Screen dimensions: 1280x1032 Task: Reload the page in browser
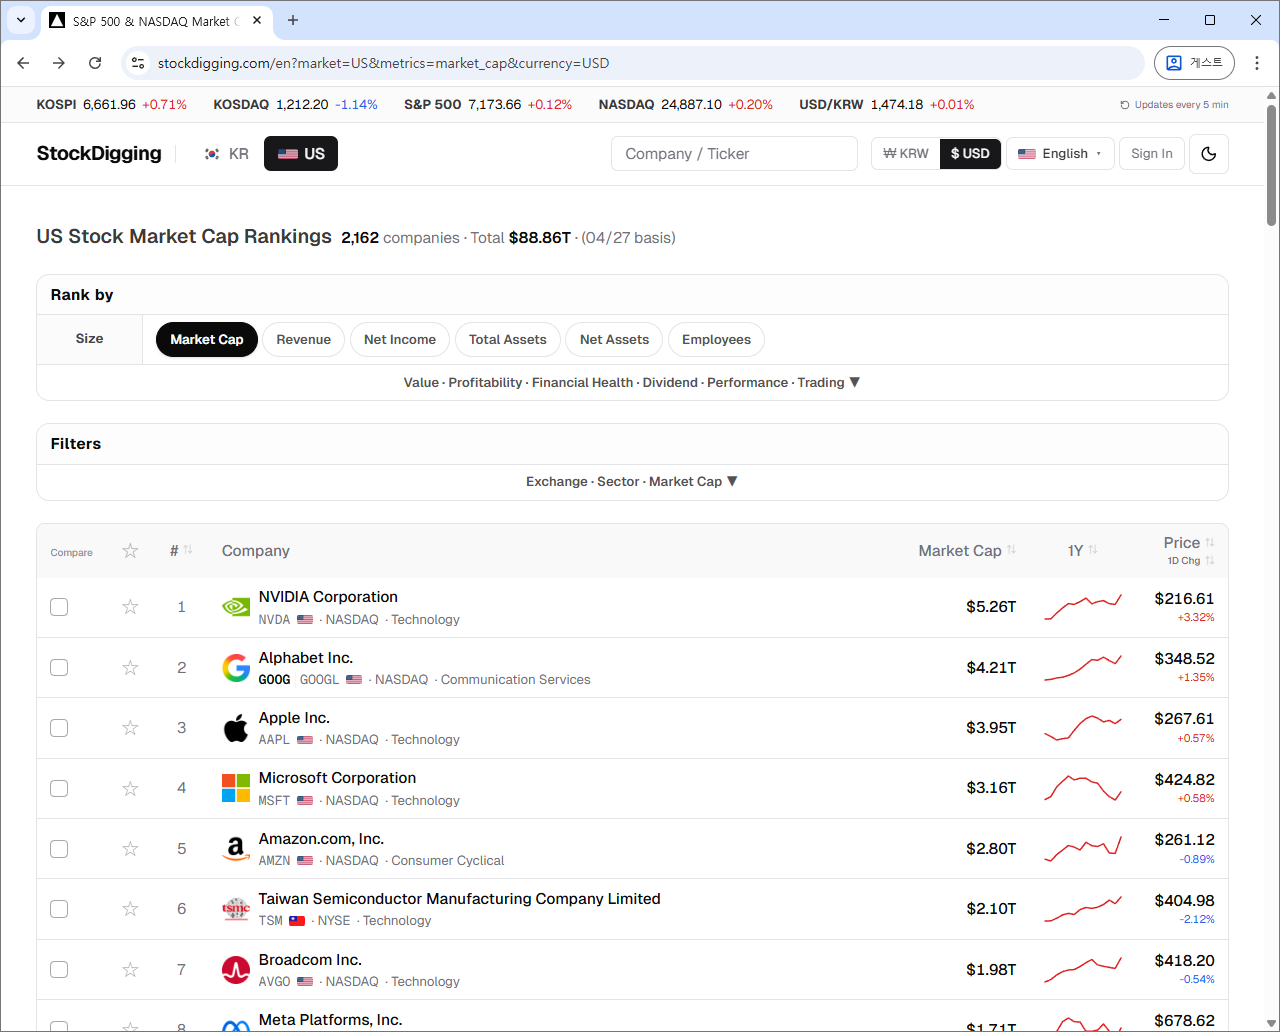95,63
